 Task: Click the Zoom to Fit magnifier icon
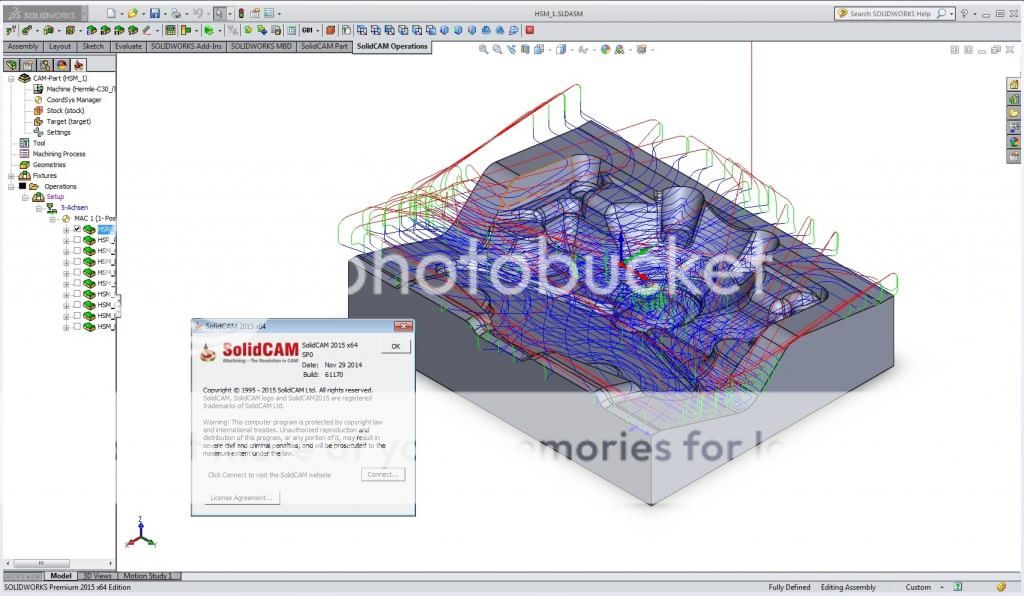[x=484, y=48]
